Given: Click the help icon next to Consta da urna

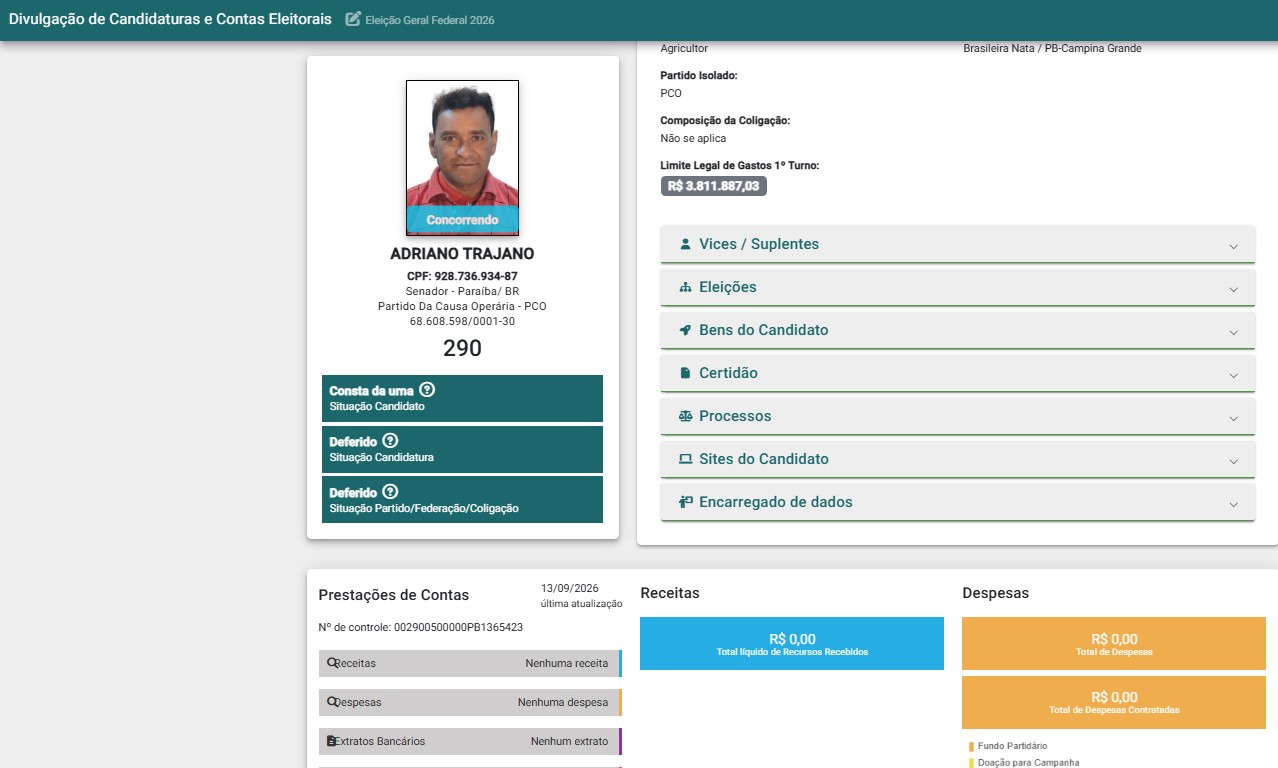Looking at the screenshot, I should point(427,390).
